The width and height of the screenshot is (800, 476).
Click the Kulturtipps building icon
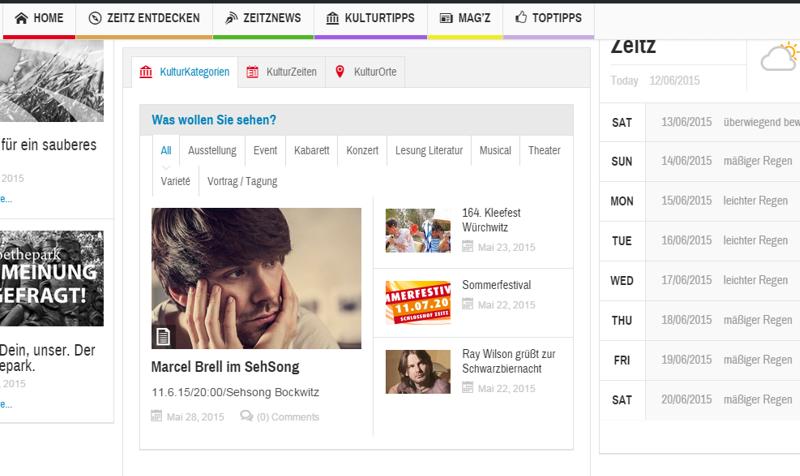[x=333, y=18]
